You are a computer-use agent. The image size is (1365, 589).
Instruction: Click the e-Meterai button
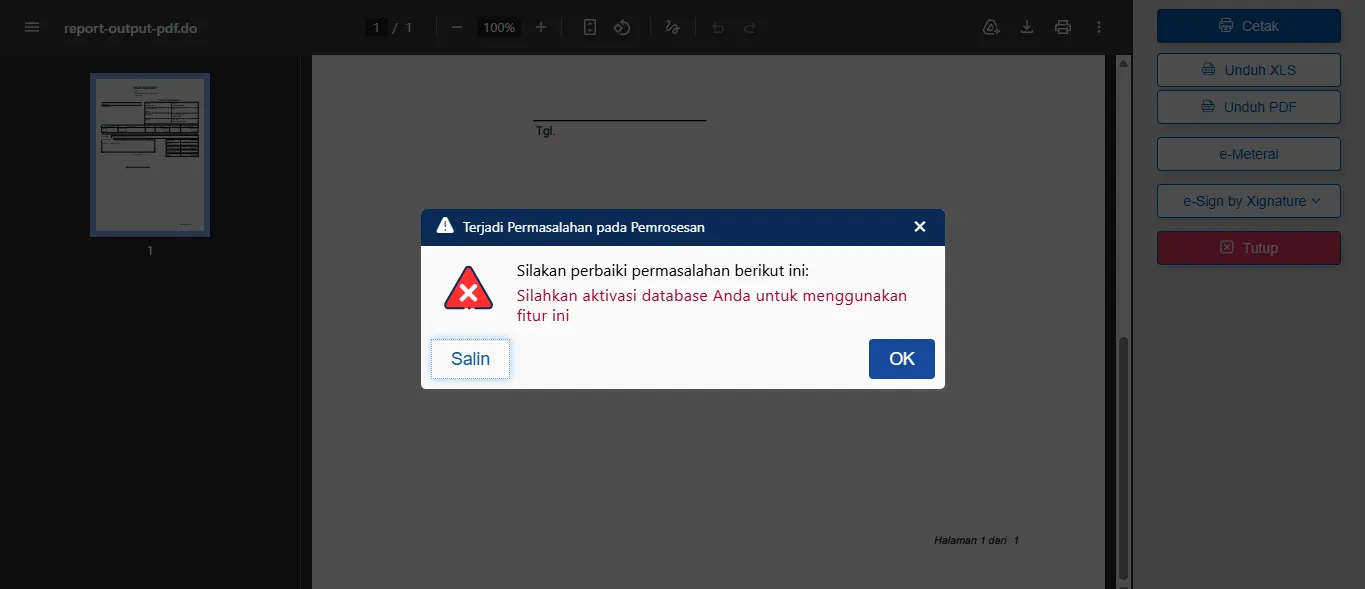tap(1249, 154)
